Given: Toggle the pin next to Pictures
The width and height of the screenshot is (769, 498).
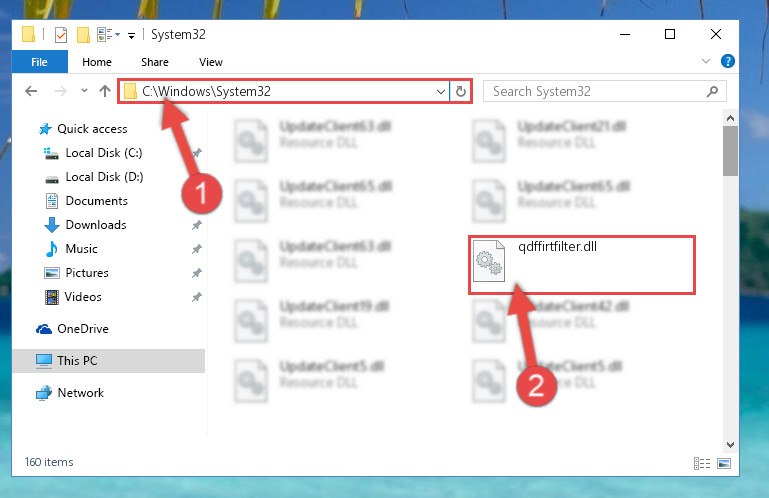Looking at the screenshot, I should click(197, 273).
